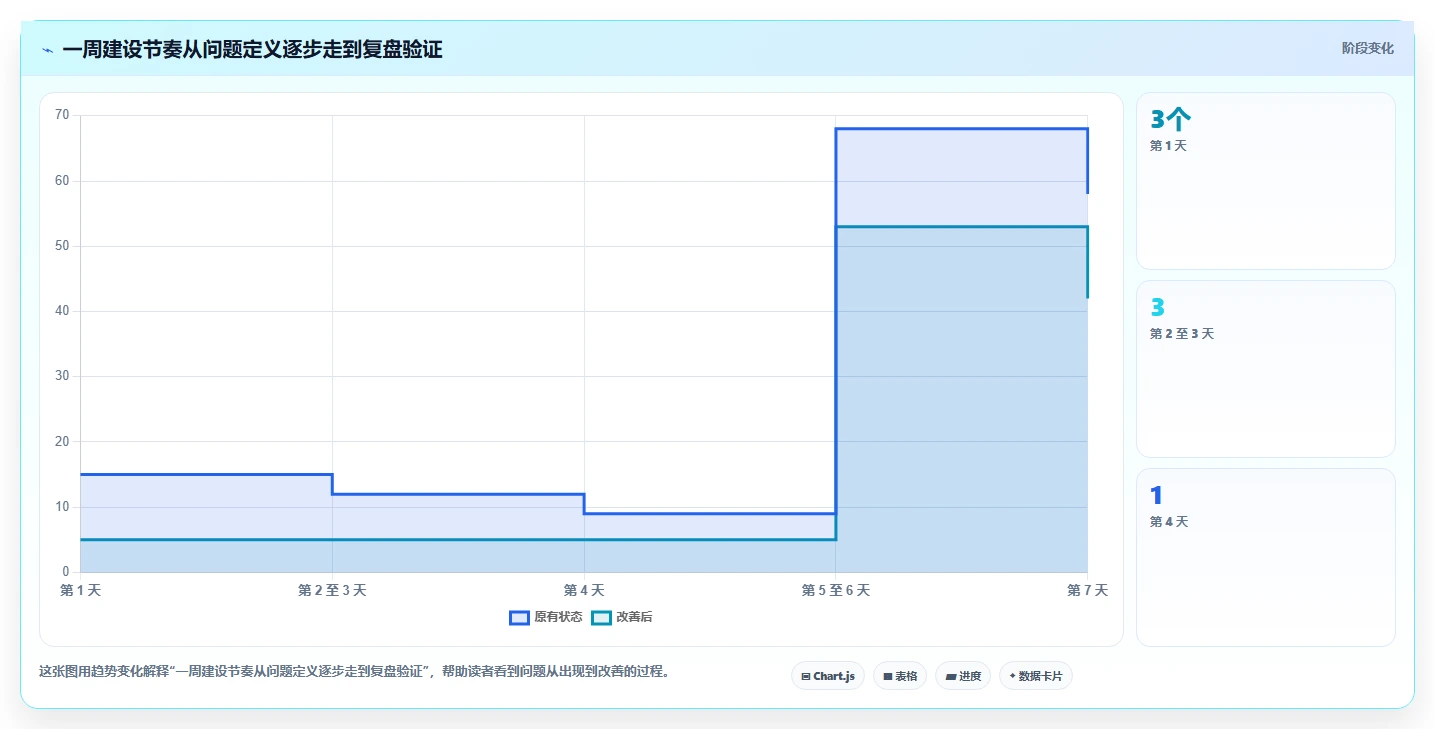Click the chart title 一周建设节奏从问题定义逐步走到复盘验证
1435x729 pixels.
pyautogui.click(x=252, y=50)
